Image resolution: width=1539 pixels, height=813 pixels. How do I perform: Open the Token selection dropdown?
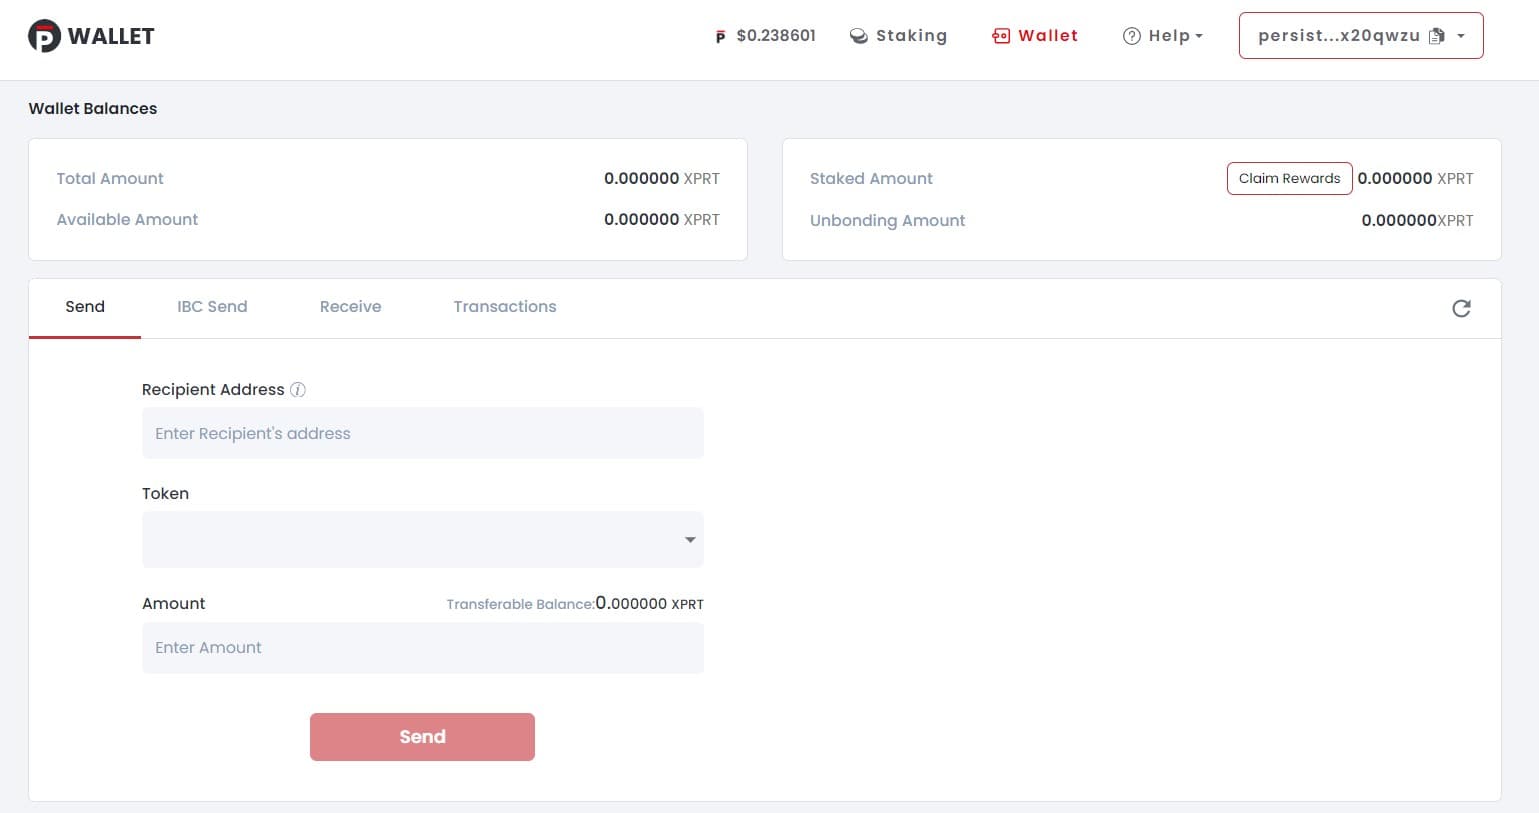click(x=422, y=540)
